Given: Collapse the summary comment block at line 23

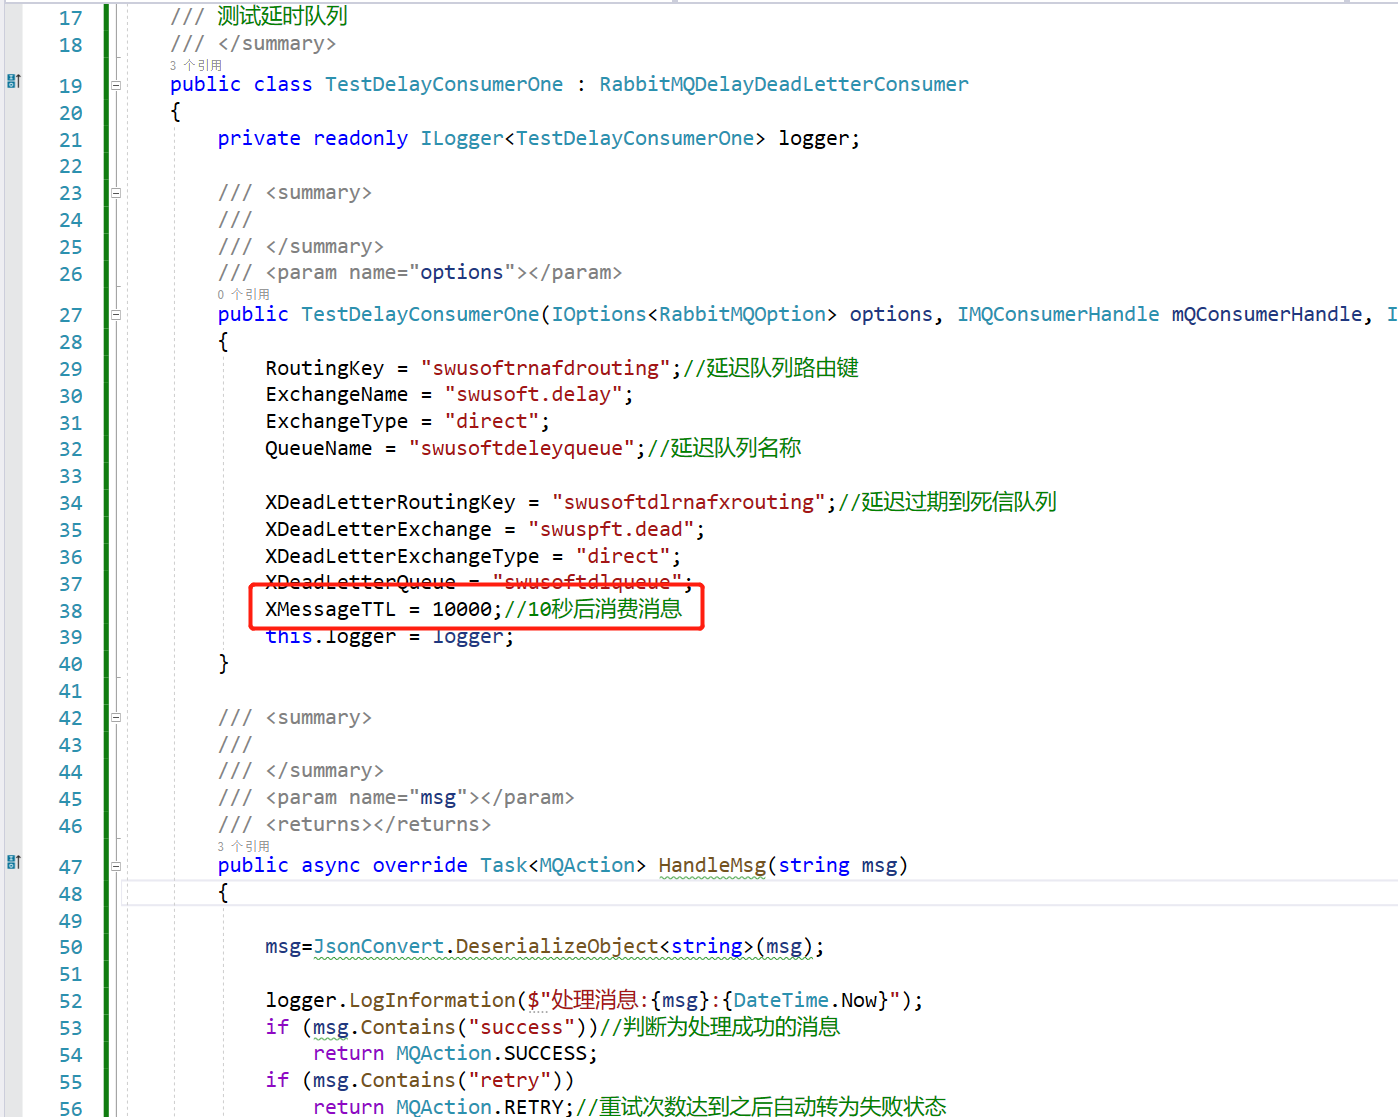Looking at the screenshot, I should click(116, 193).
